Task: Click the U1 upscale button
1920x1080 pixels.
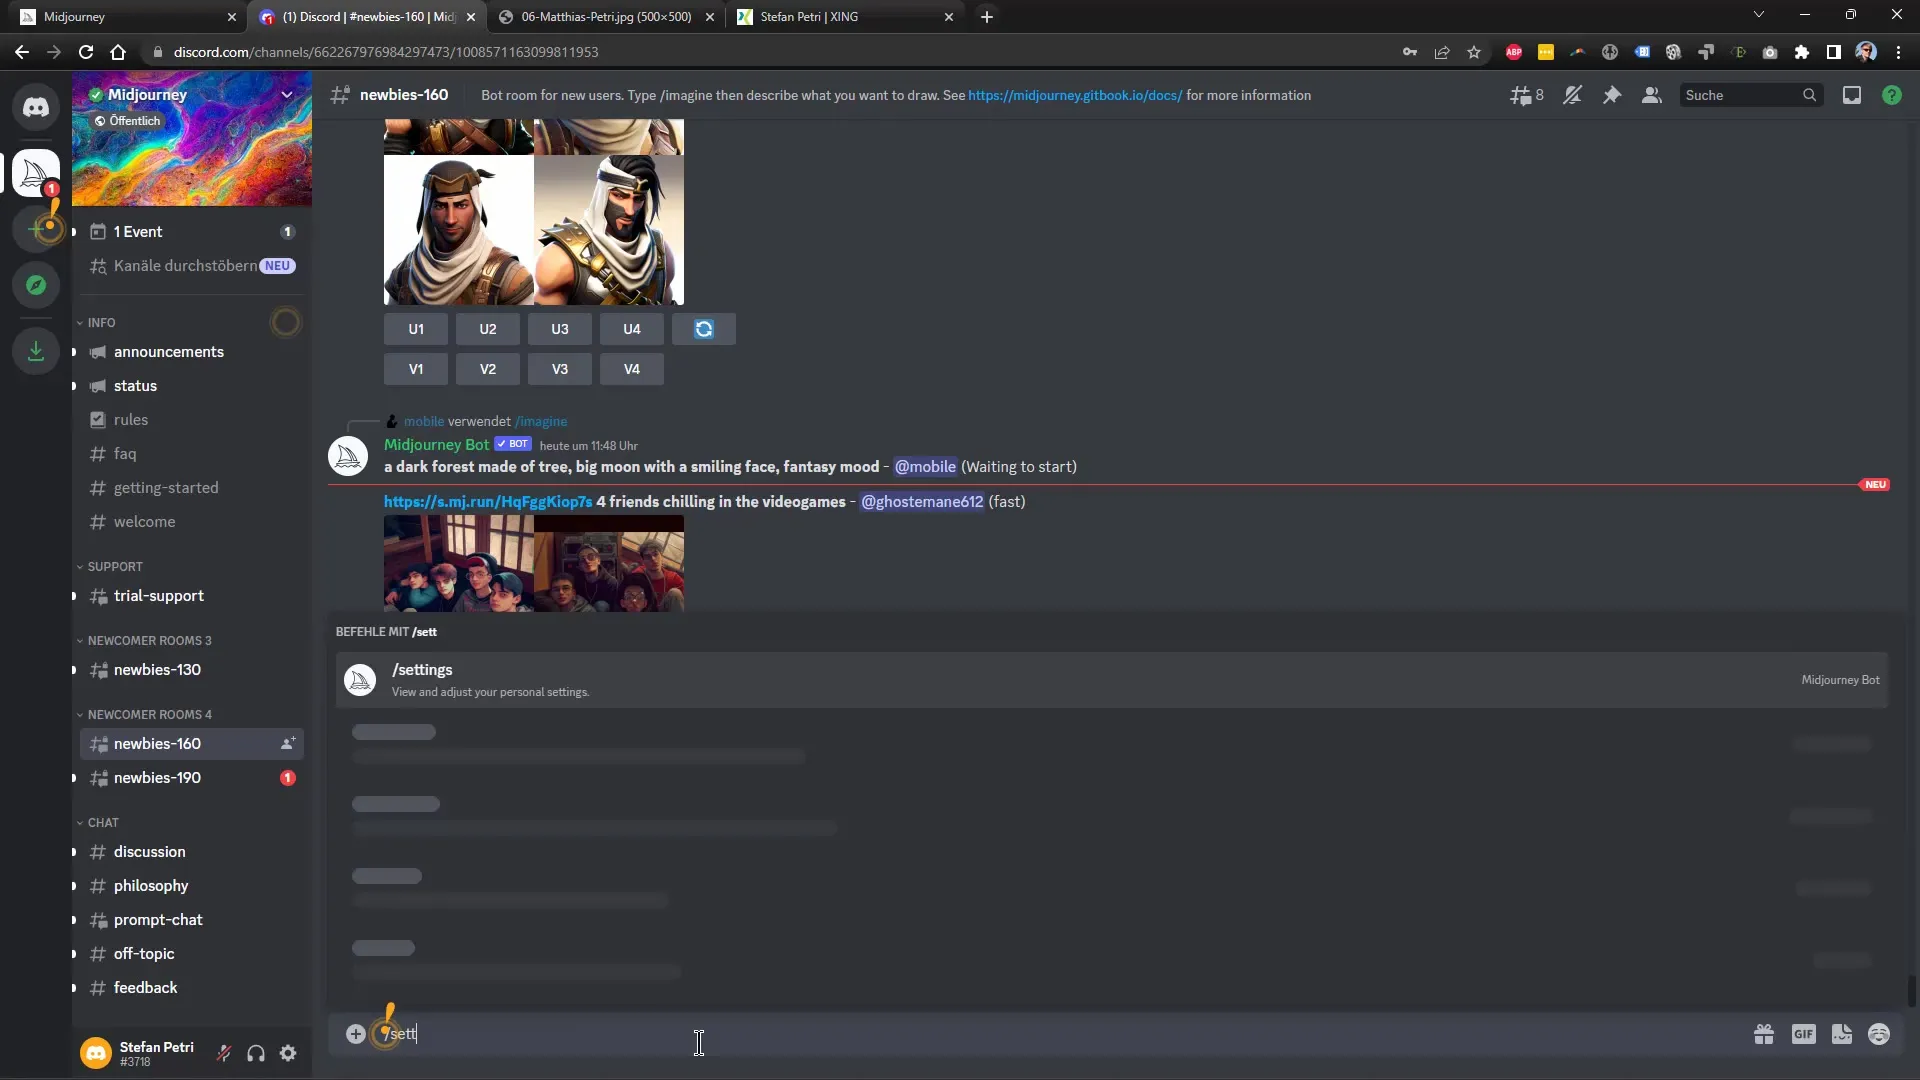Action: [415, 328]
